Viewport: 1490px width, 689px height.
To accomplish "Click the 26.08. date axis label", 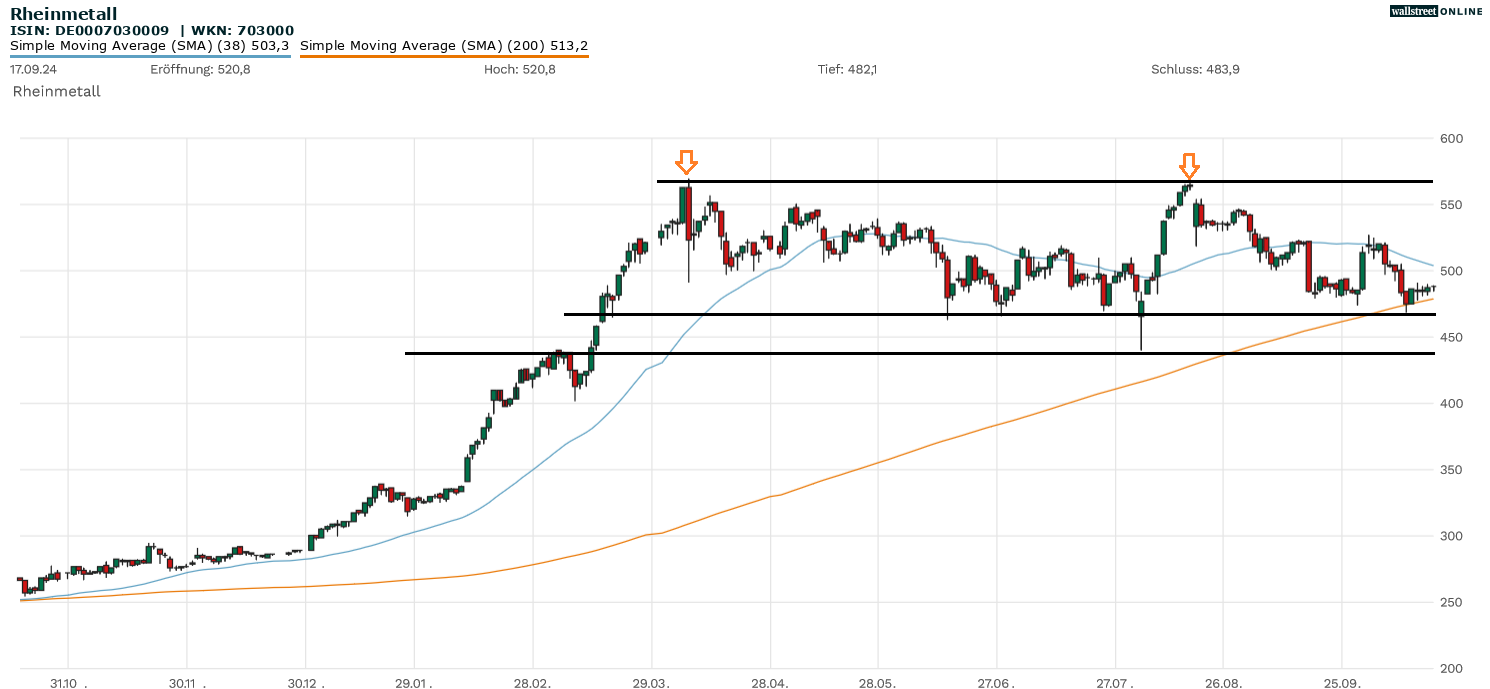I will [1223, 682].
